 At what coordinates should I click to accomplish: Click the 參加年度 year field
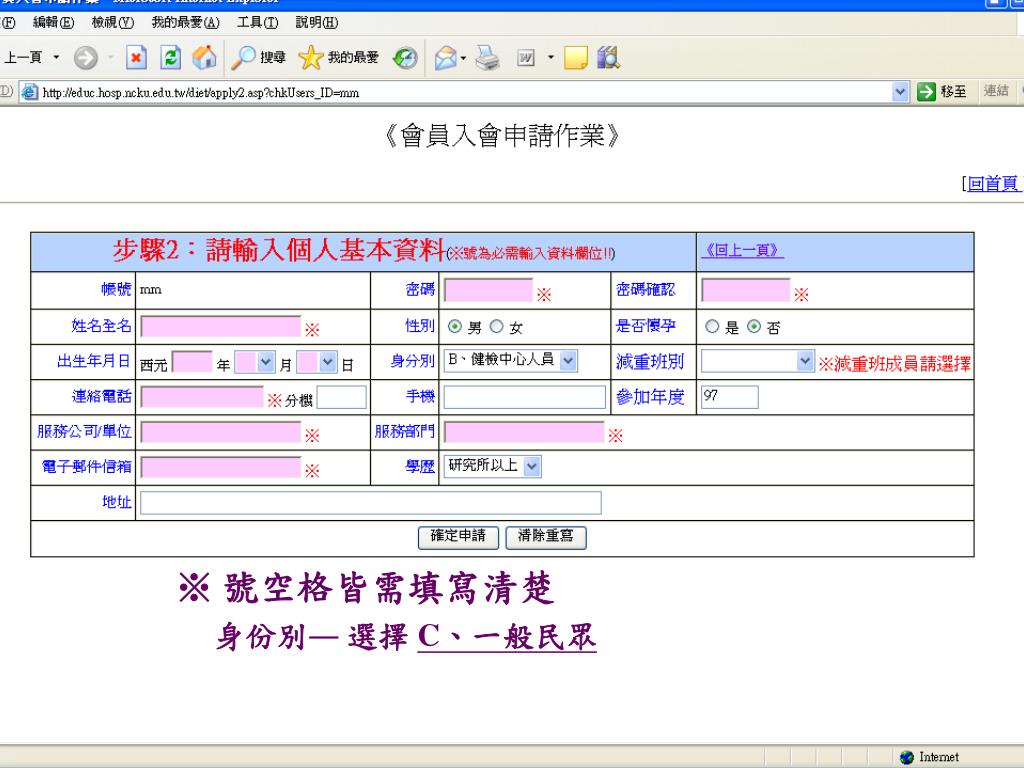(x=729, y=397)
